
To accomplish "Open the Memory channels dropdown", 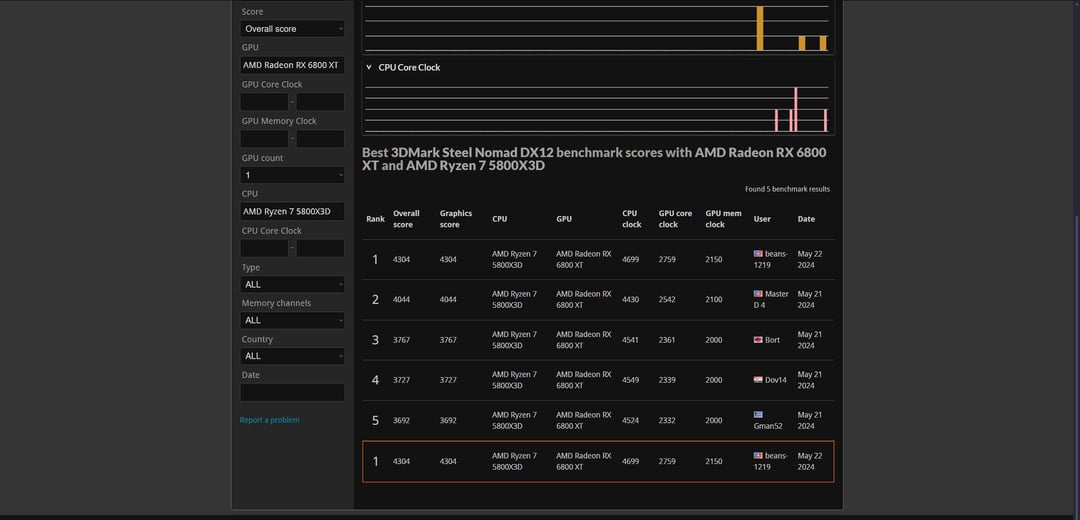I will pyautogui.click(x=292, y=320).
